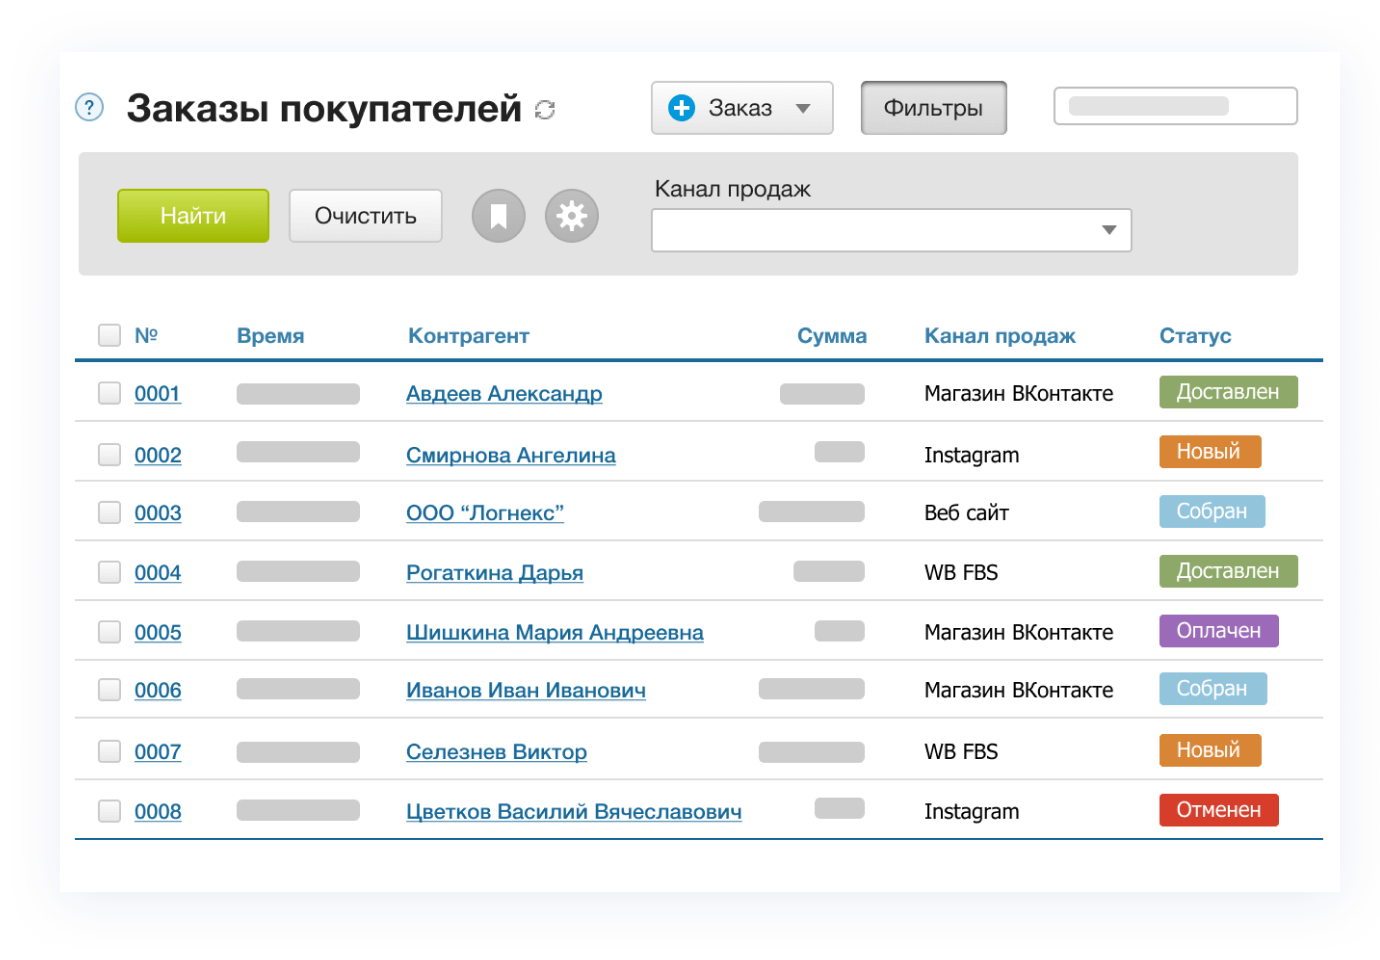Open filter settings gear icon

point(571,216)
